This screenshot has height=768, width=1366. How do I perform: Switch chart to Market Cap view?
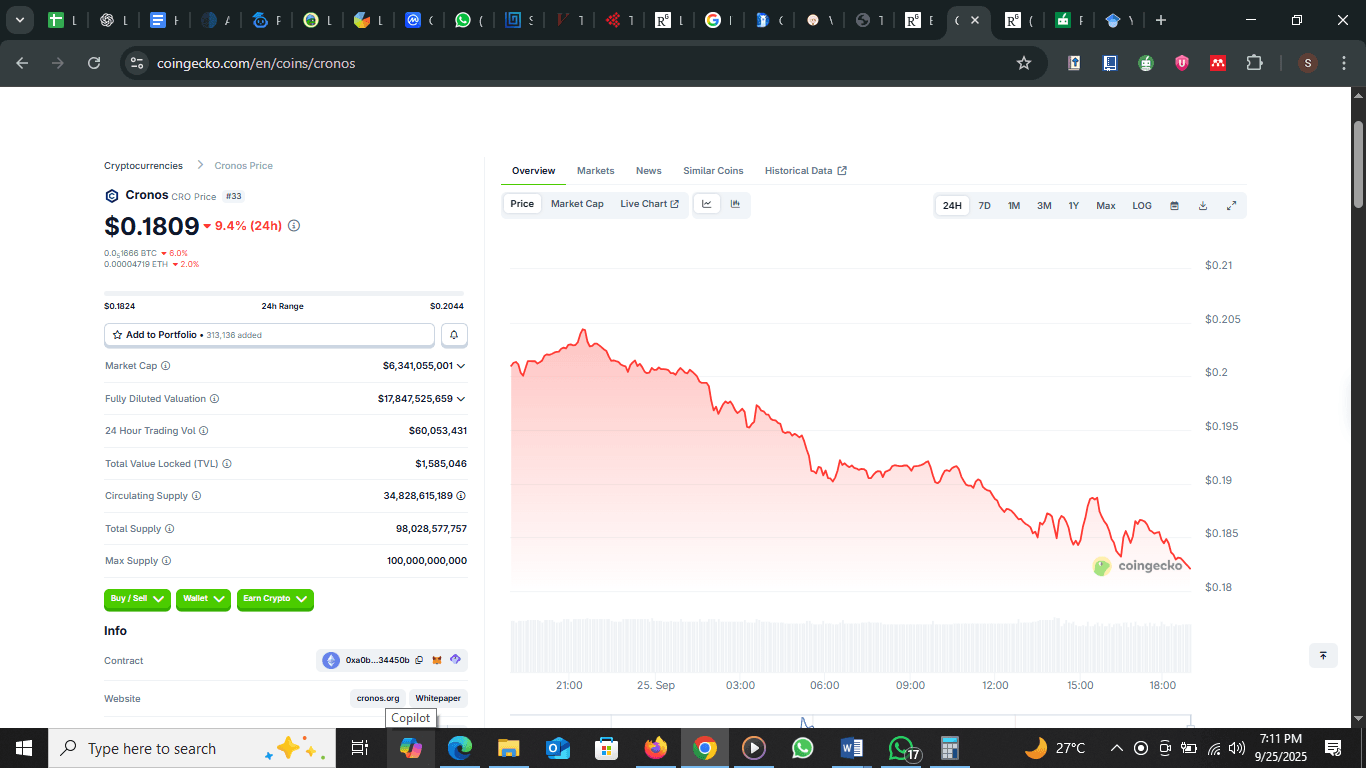tap(577, 204)
